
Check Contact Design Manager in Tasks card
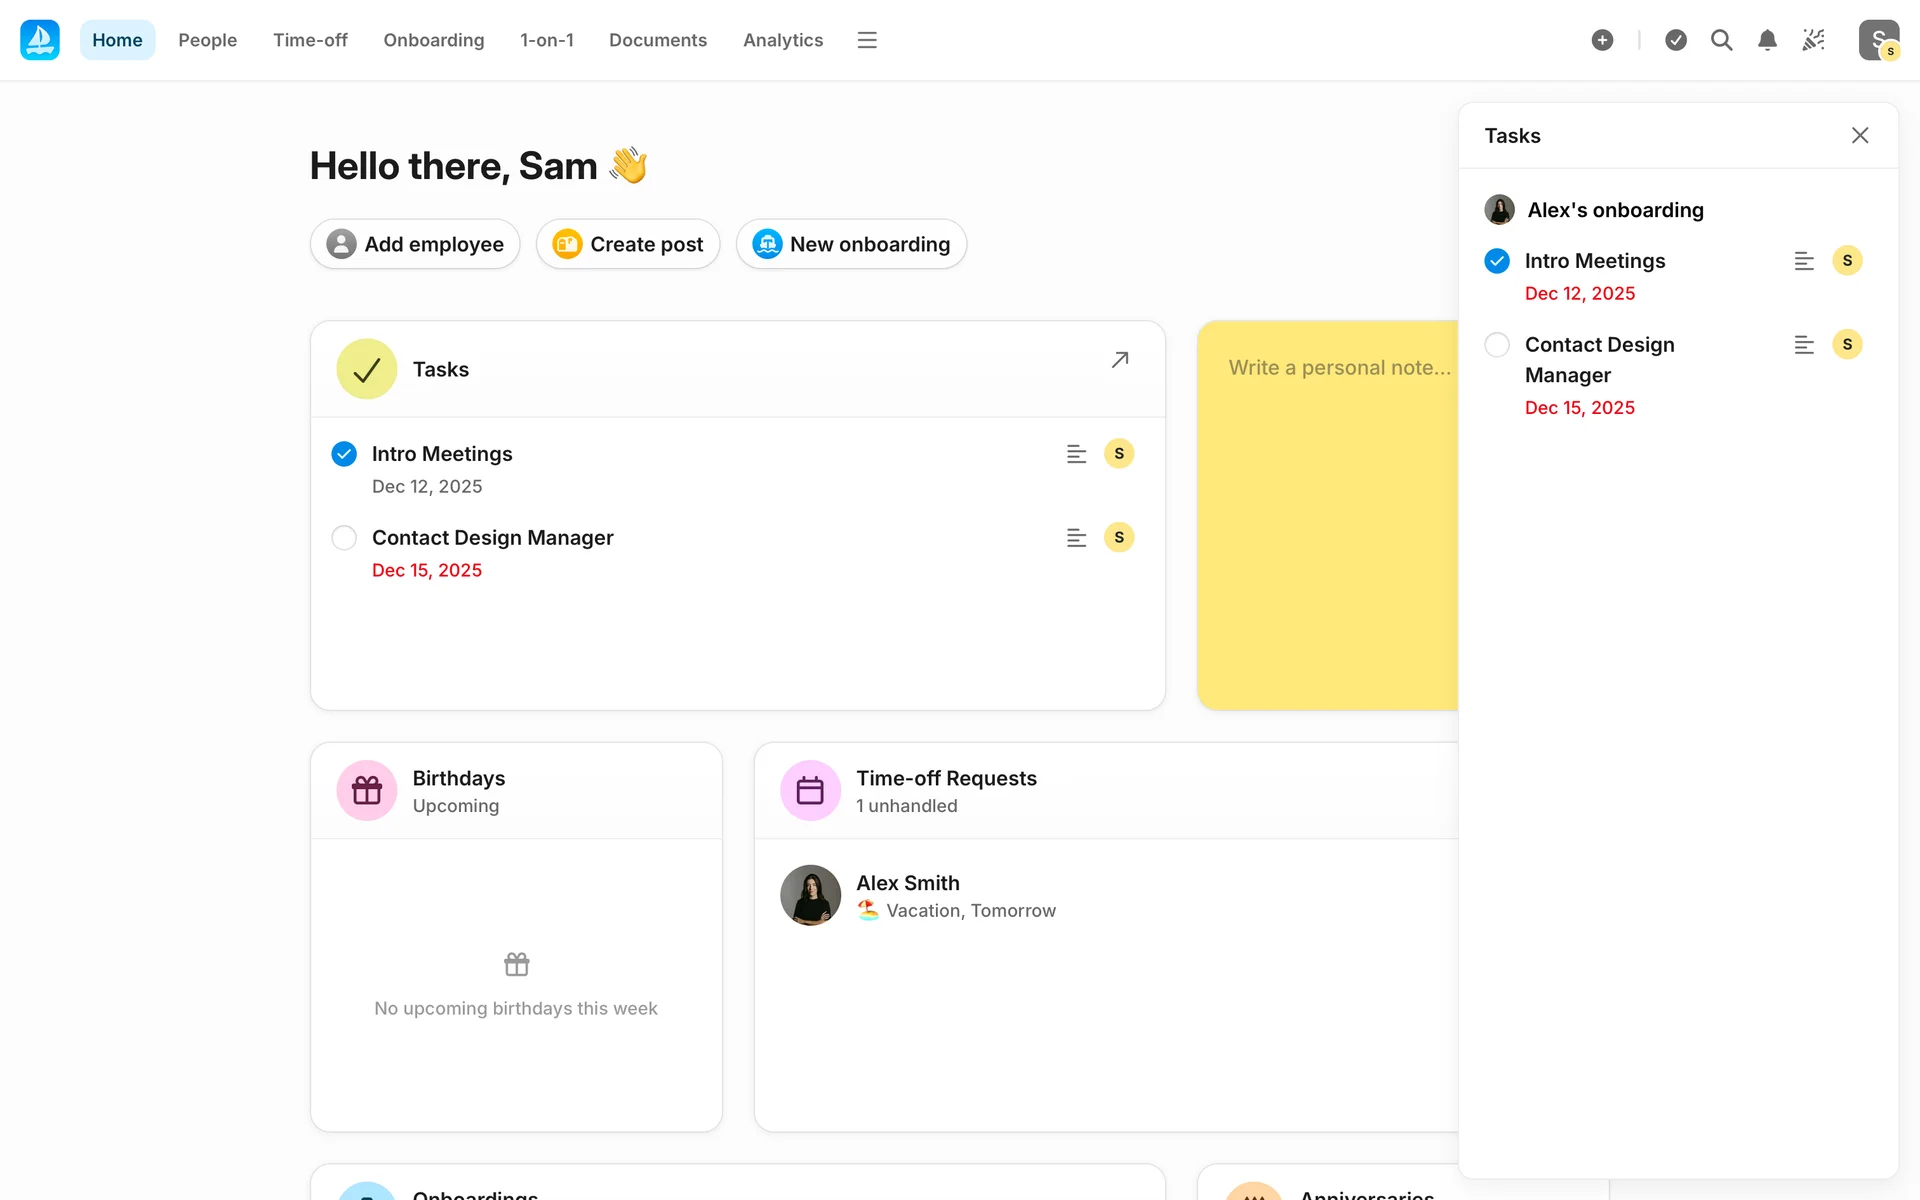[x=344, y=538]
